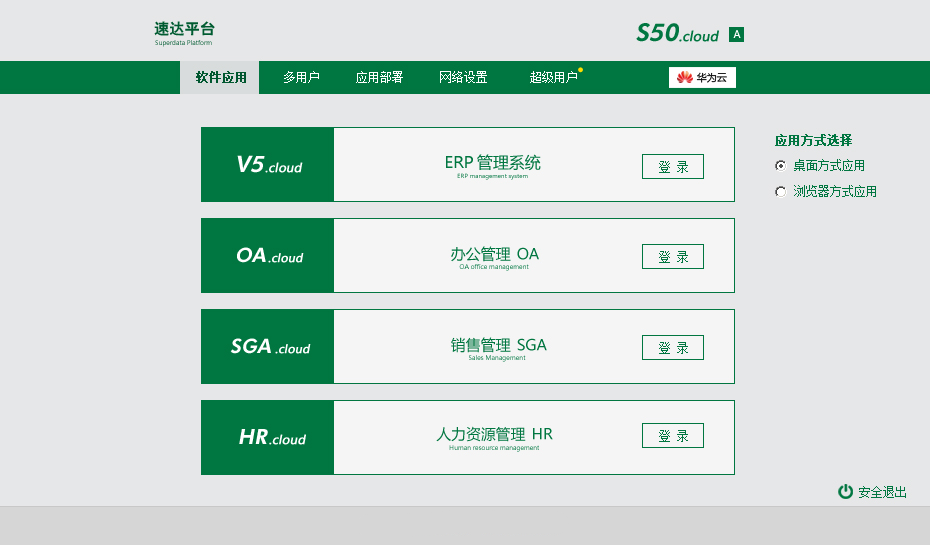Click the S50.cloud product logo
The image size is (930, 545).
click(x=677, y=33)
